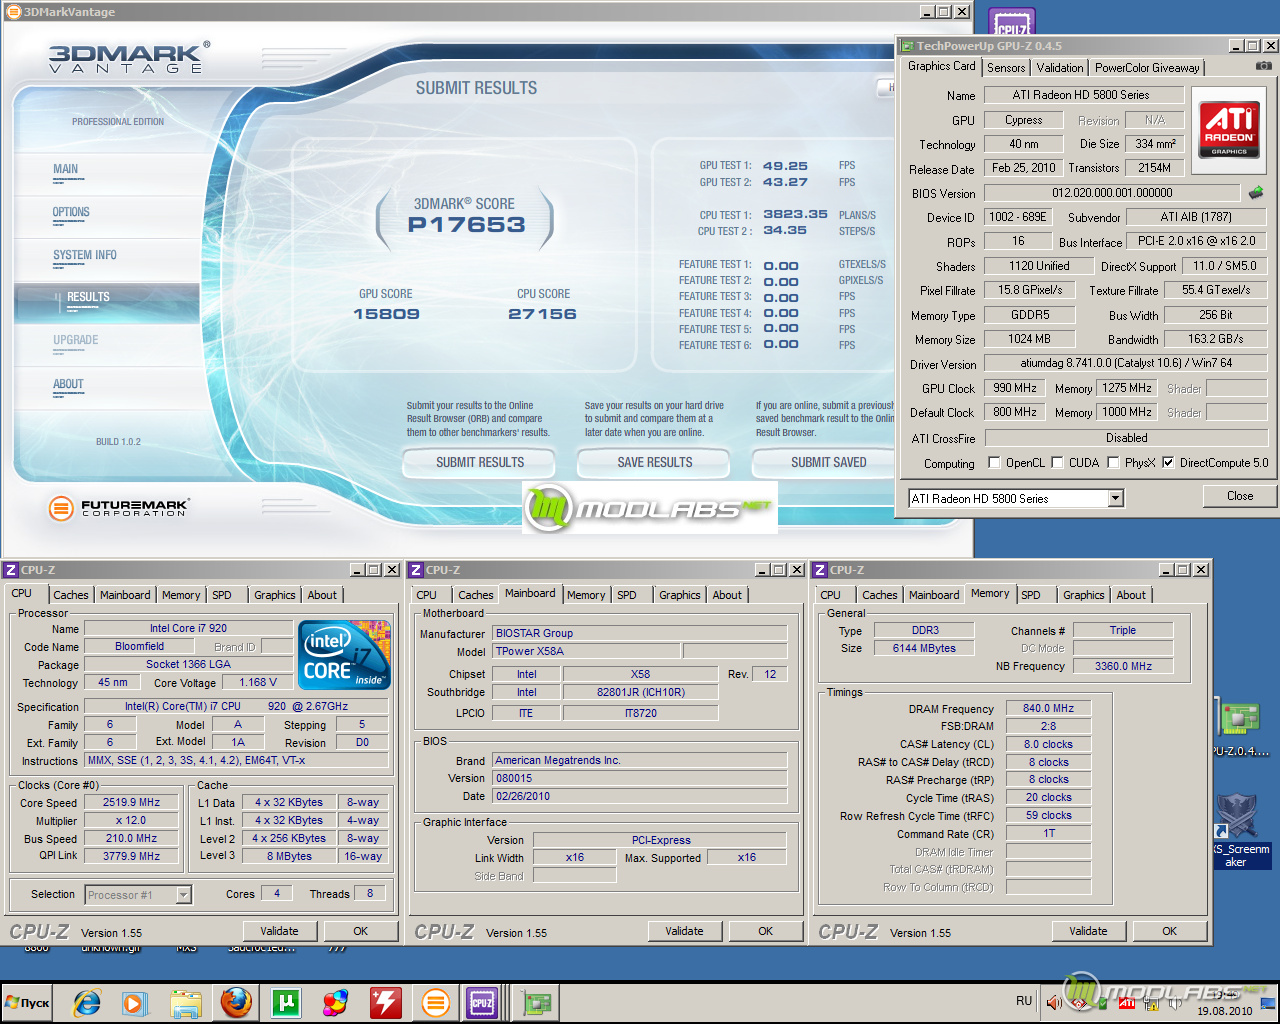Click Validate in the left CPU-Z window
Image resolution: width=1280 pixels, height=1024 pixels.
point(279,931)
